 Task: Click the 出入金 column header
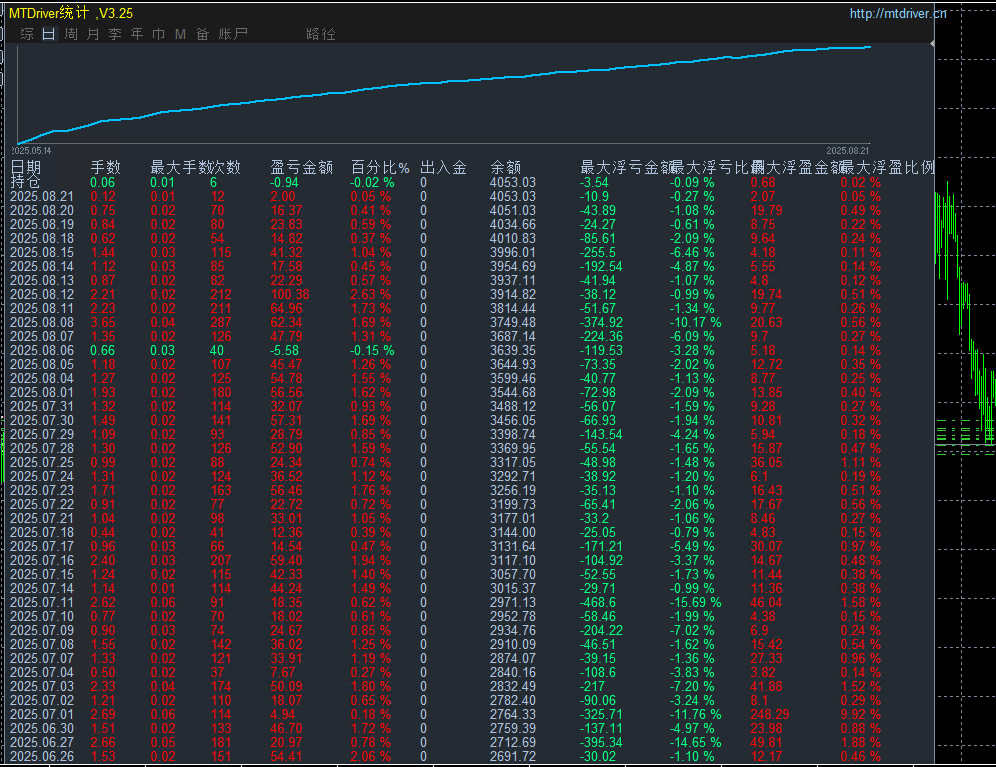[443, 167]
